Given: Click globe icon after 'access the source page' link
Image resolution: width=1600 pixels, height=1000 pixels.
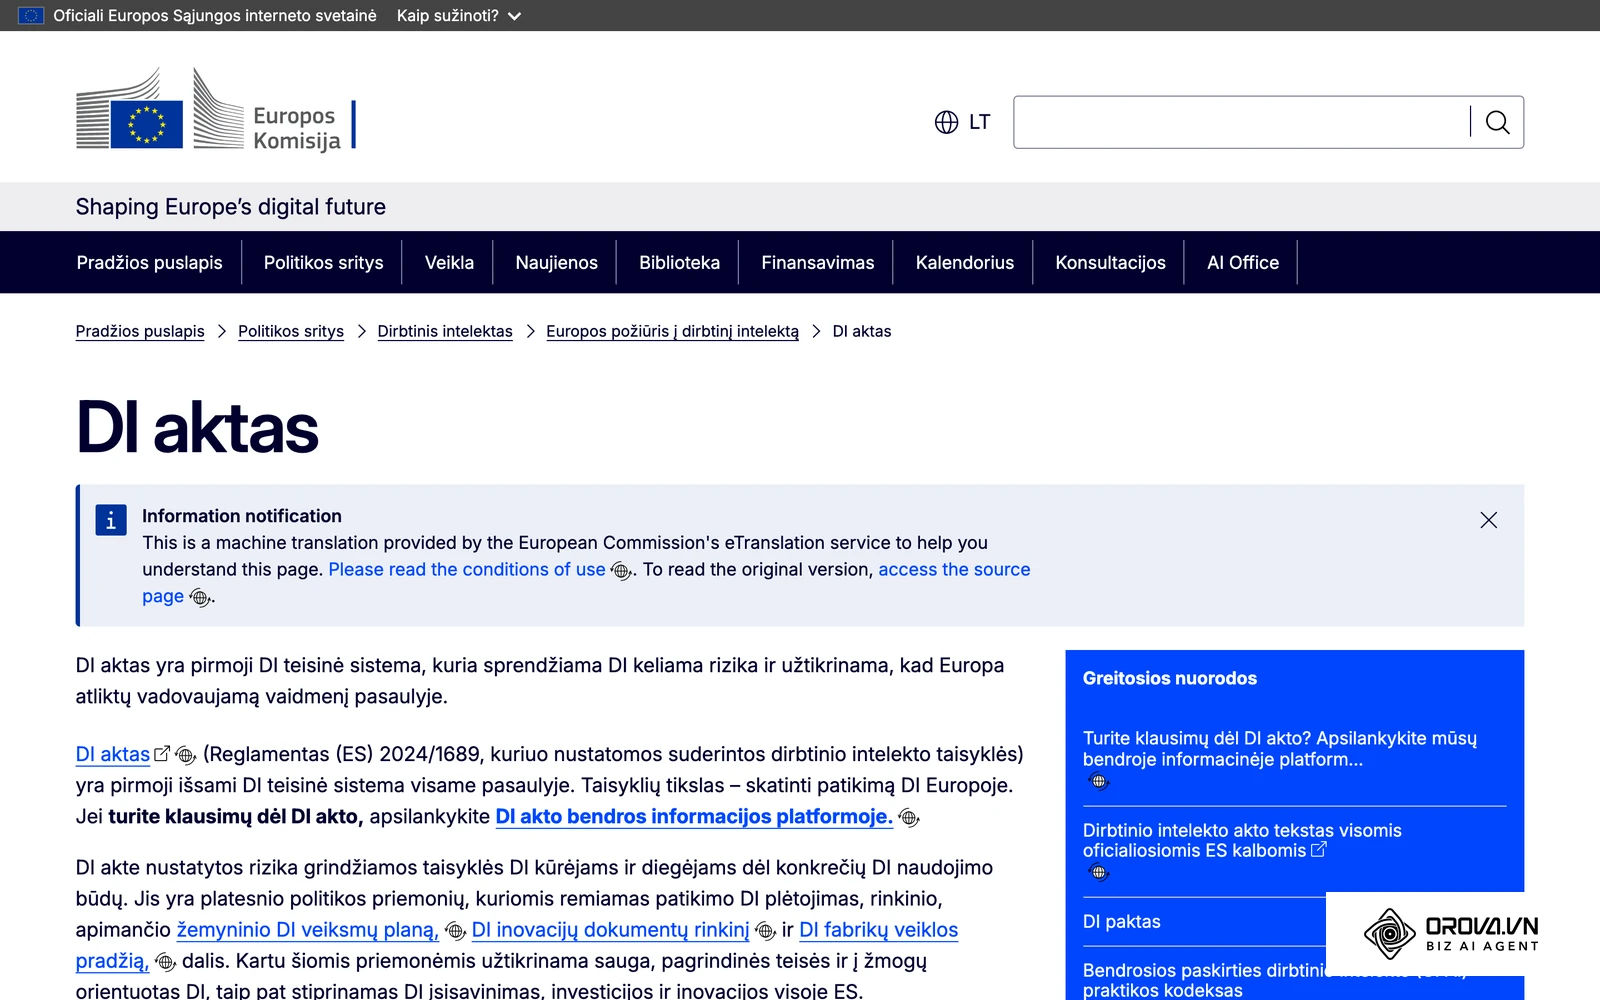Looking at the screenshot, I should [x=199, y=598].
